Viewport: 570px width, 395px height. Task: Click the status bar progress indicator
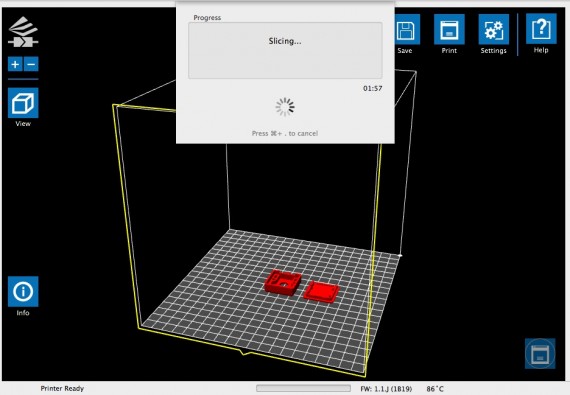click(303, 388)
